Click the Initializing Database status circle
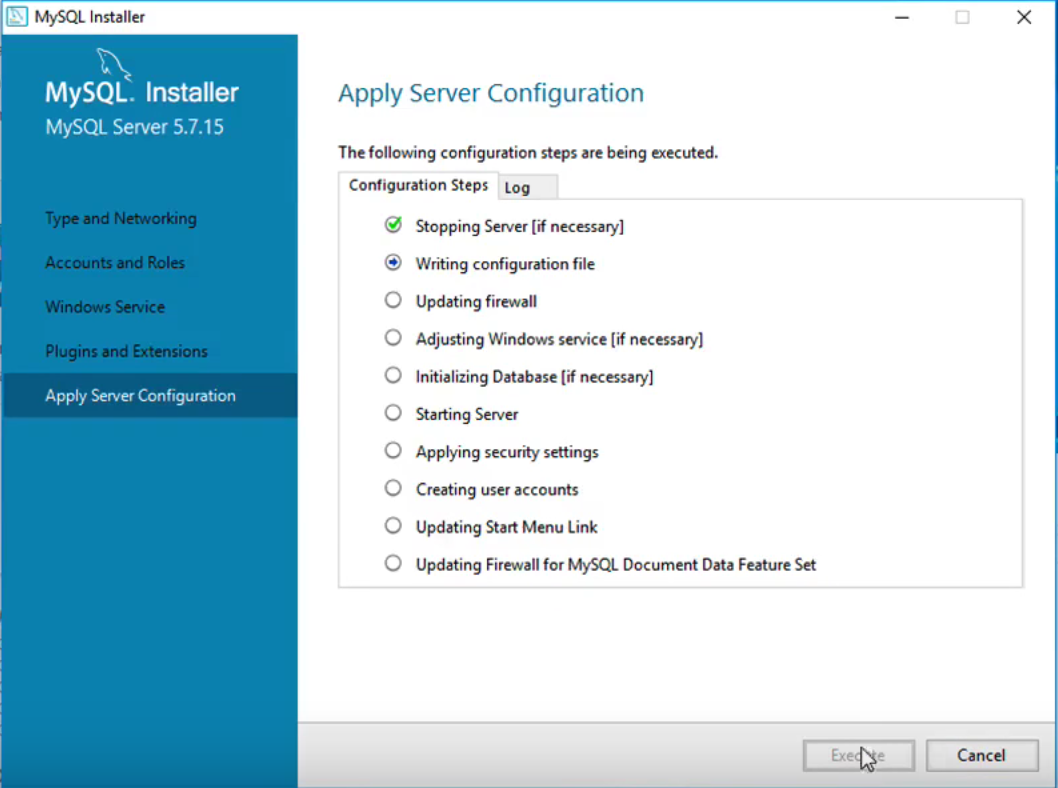 click(393, 375)
